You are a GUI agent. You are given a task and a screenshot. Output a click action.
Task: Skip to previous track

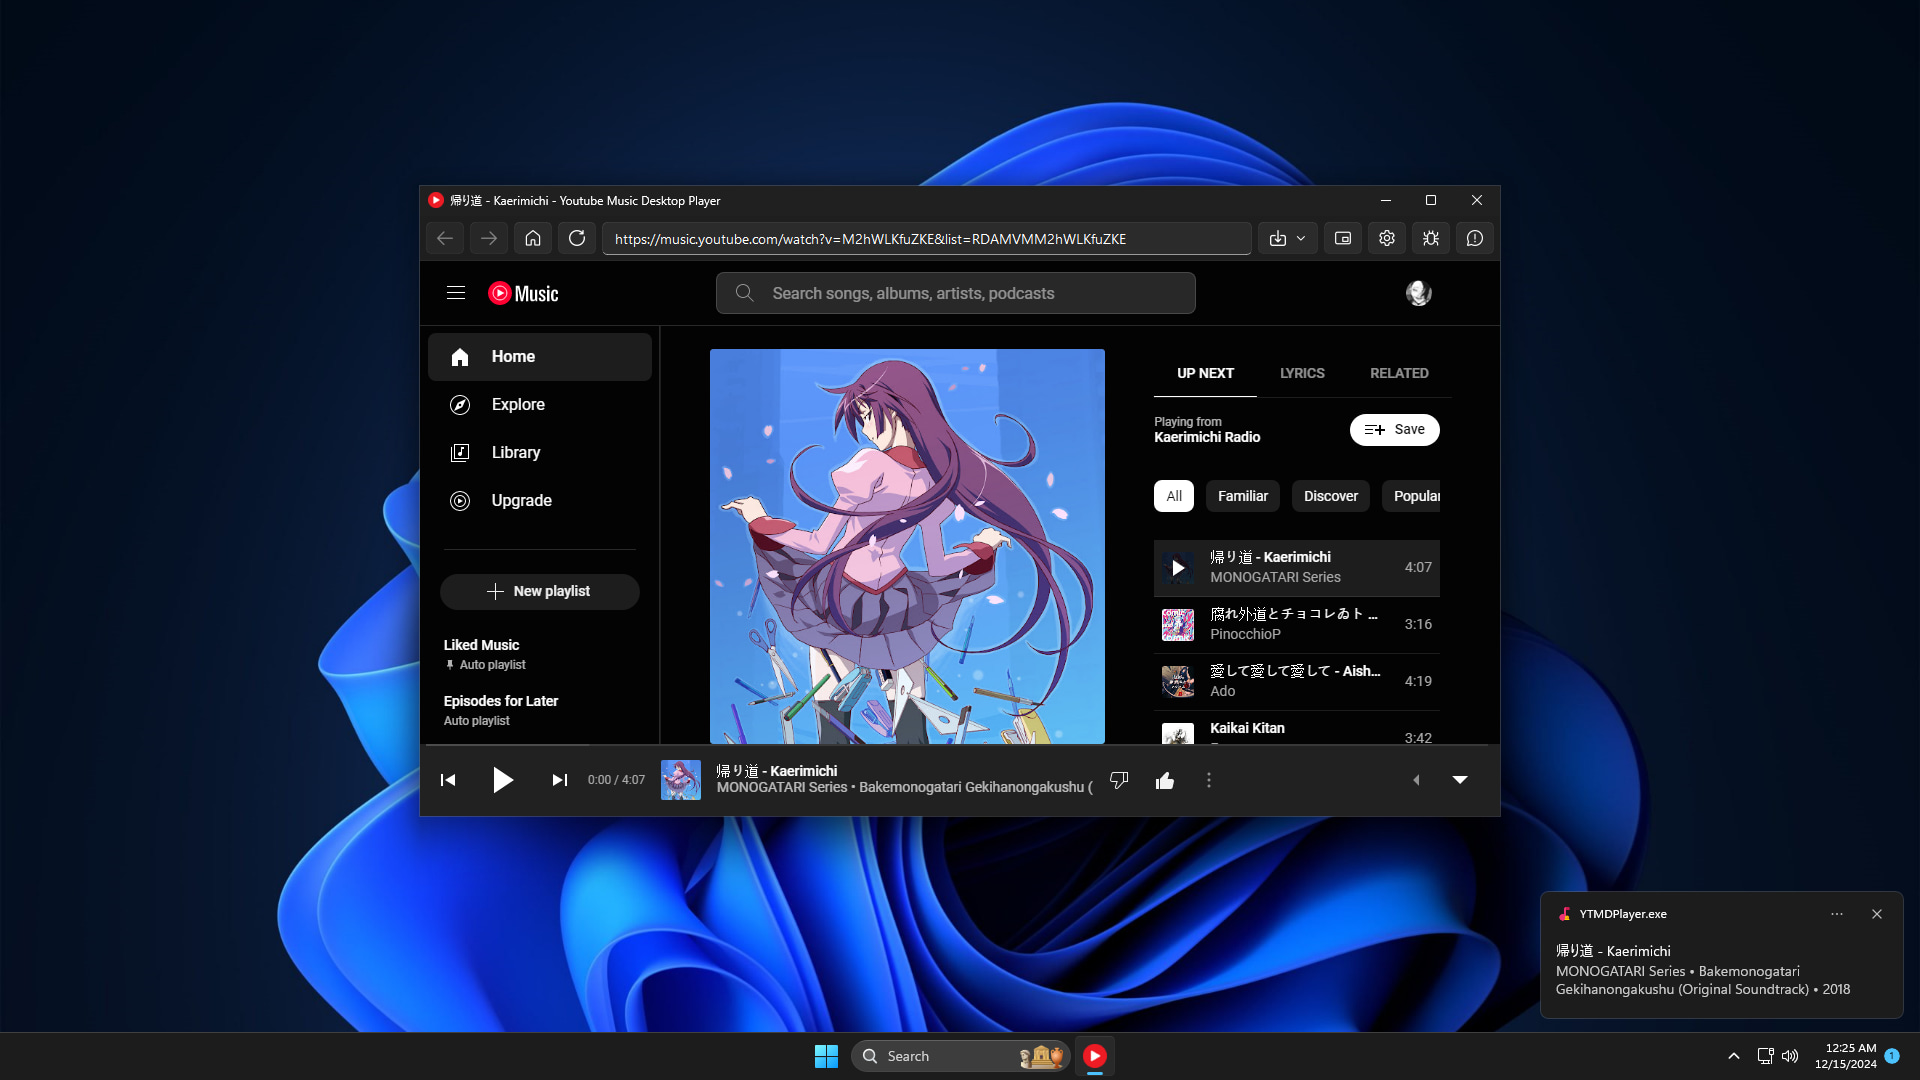pyautogui.click(x=448, y=780)
